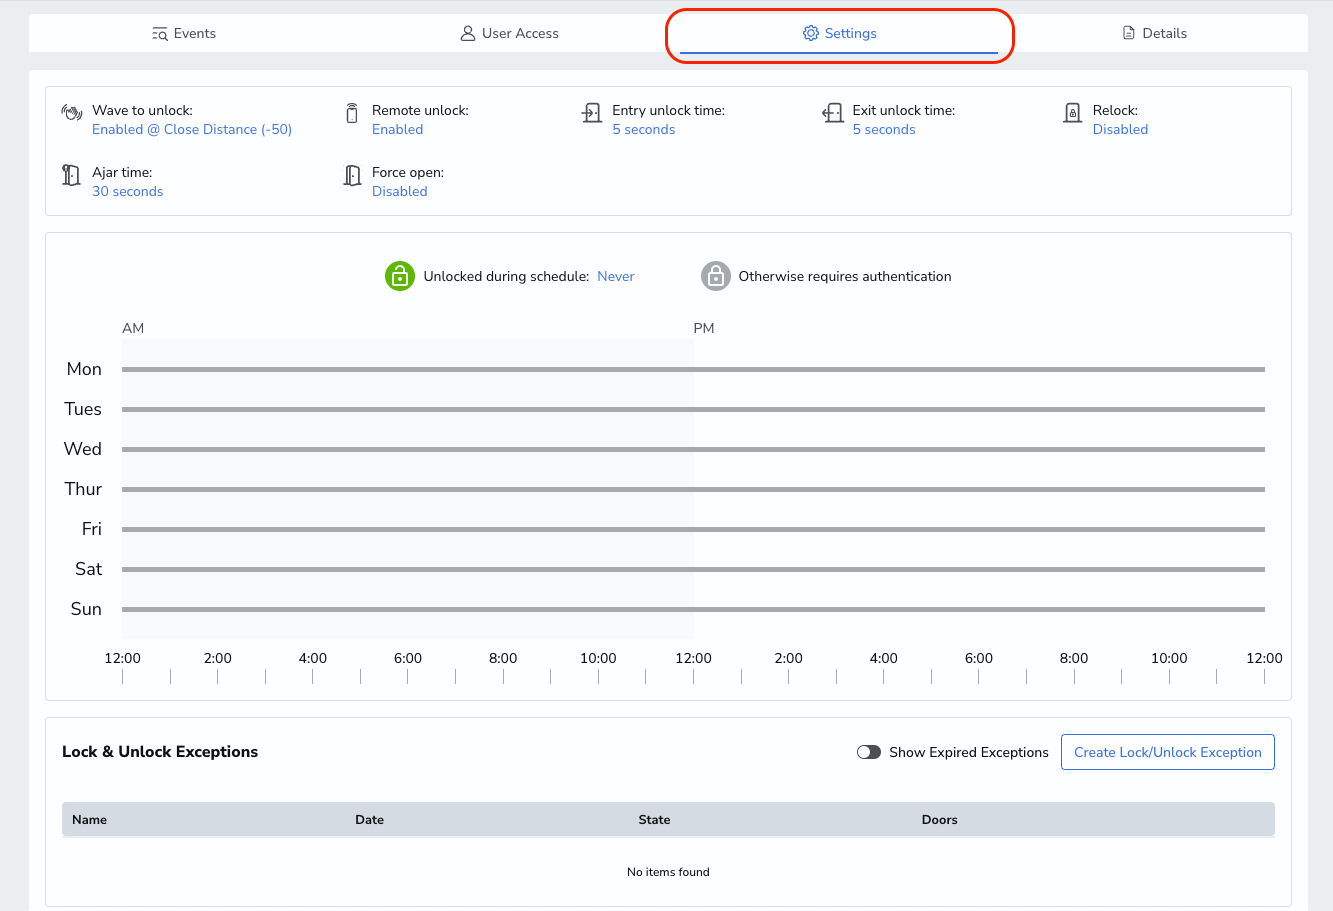
Task: Click the Remote unlock device icon
Action: (x=352, y=113)
